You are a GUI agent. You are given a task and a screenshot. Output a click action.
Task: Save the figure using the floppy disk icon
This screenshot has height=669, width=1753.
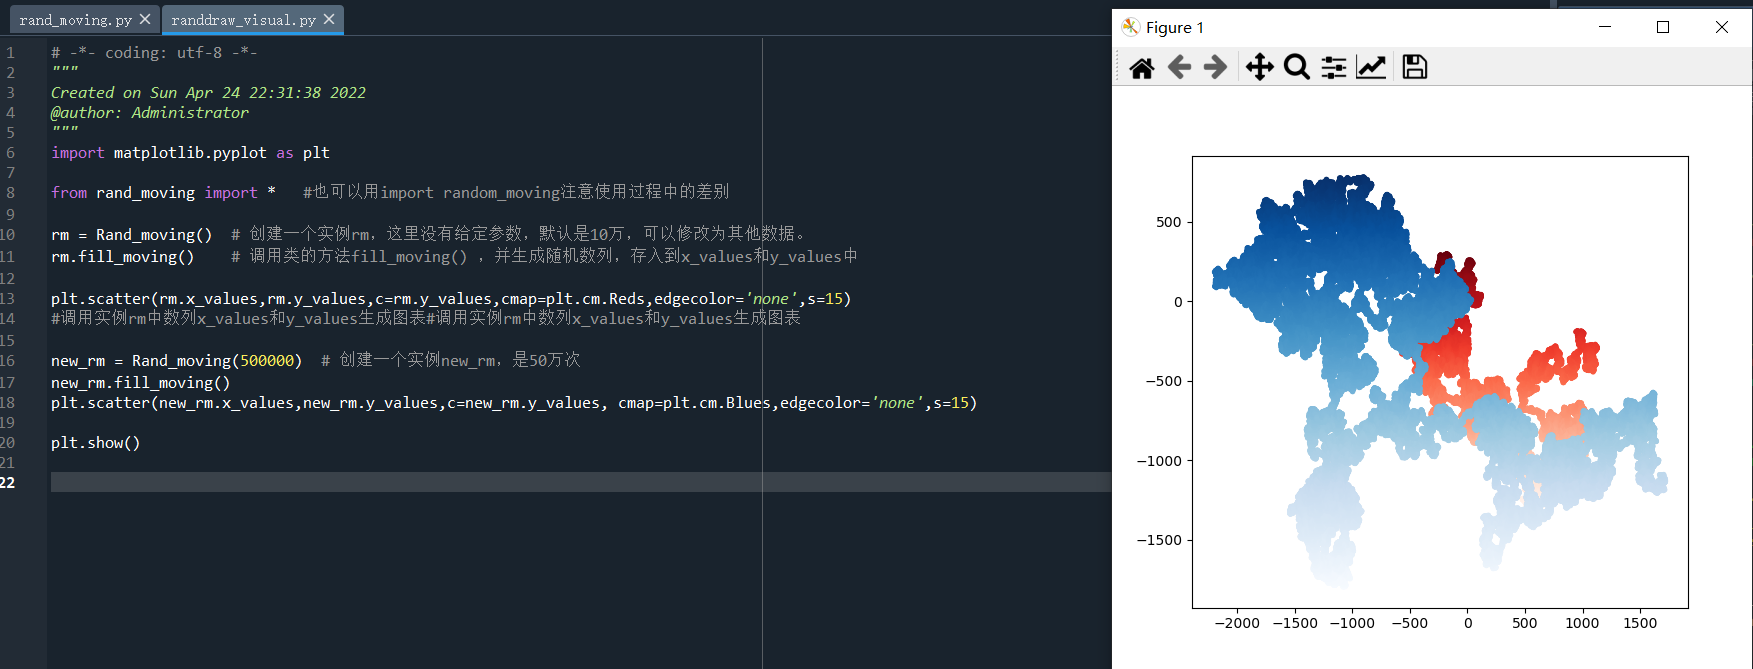pos(1414,67)
